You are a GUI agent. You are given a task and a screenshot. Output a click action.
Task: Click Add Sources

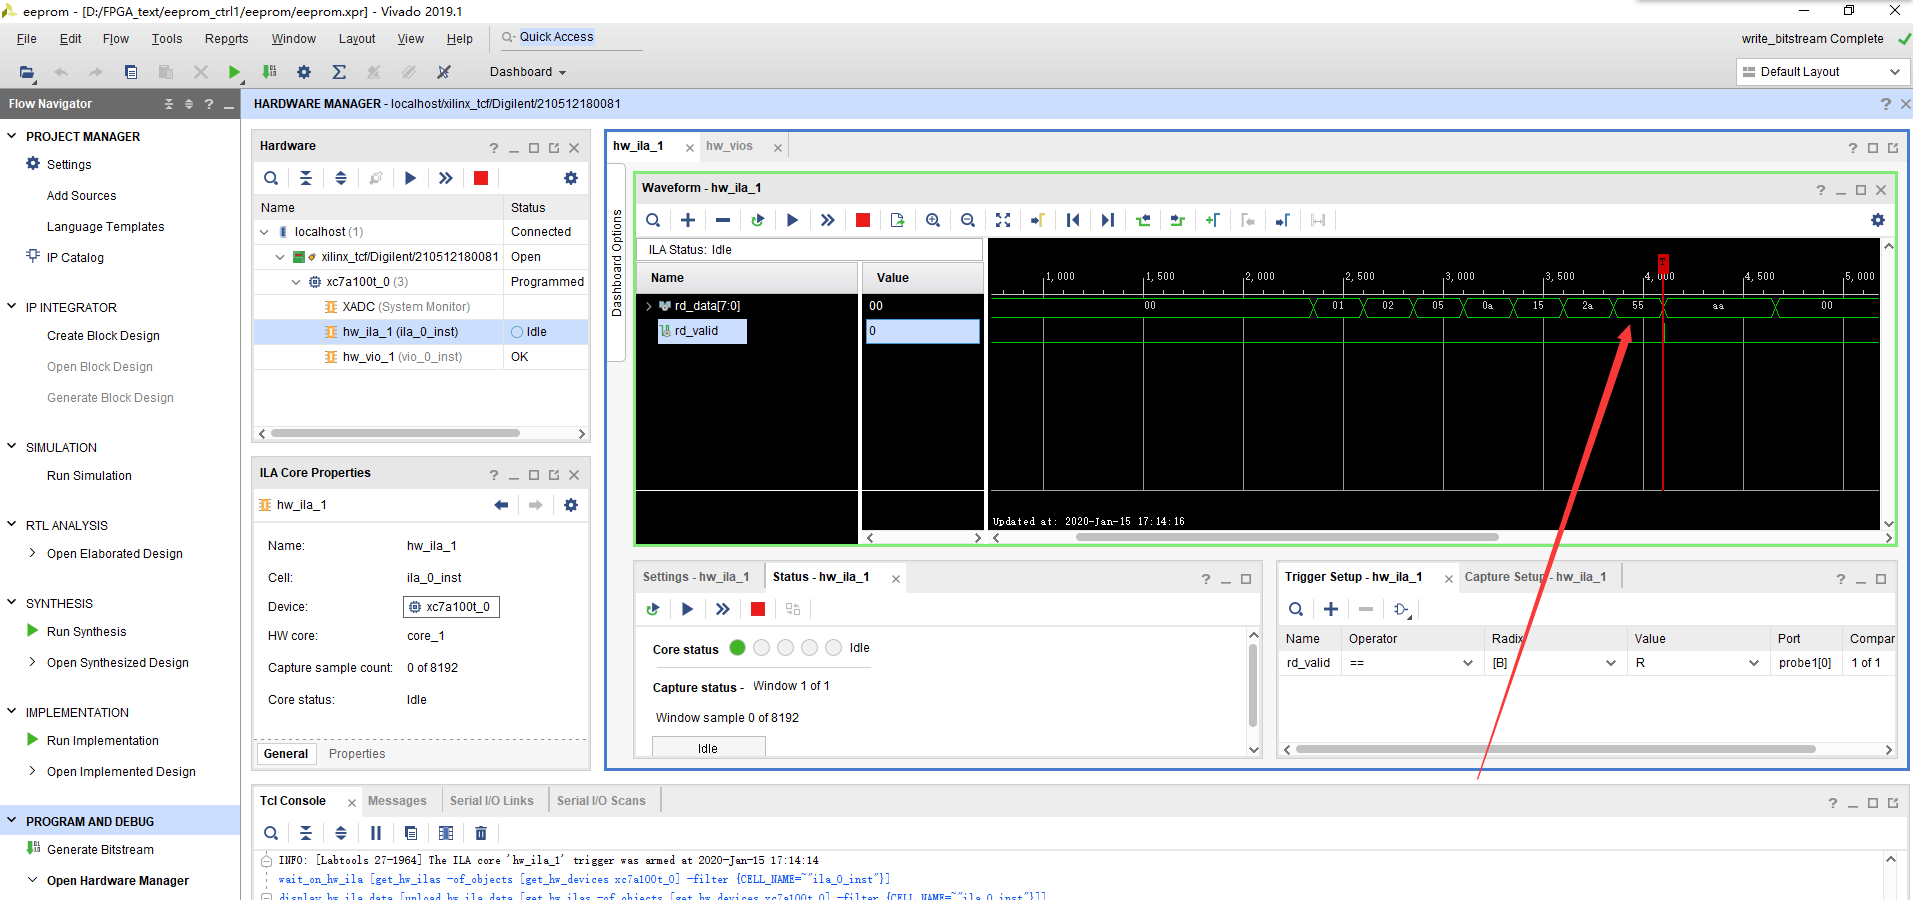coord(81,196)
